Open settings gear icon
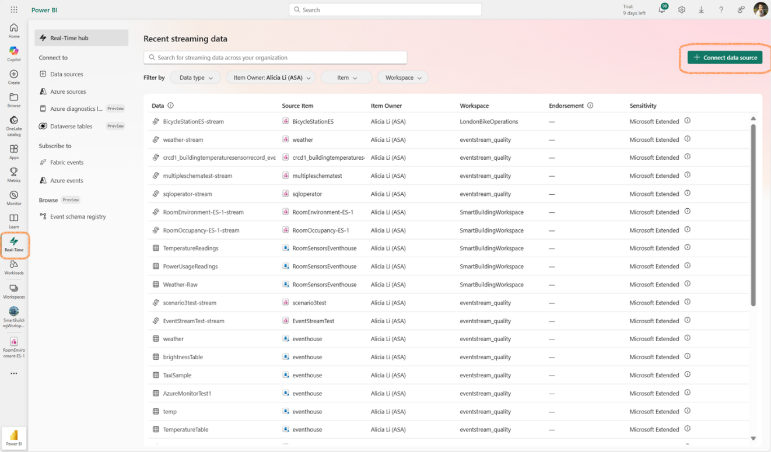This screenshot has height=452, width=771. pos(682,10)
